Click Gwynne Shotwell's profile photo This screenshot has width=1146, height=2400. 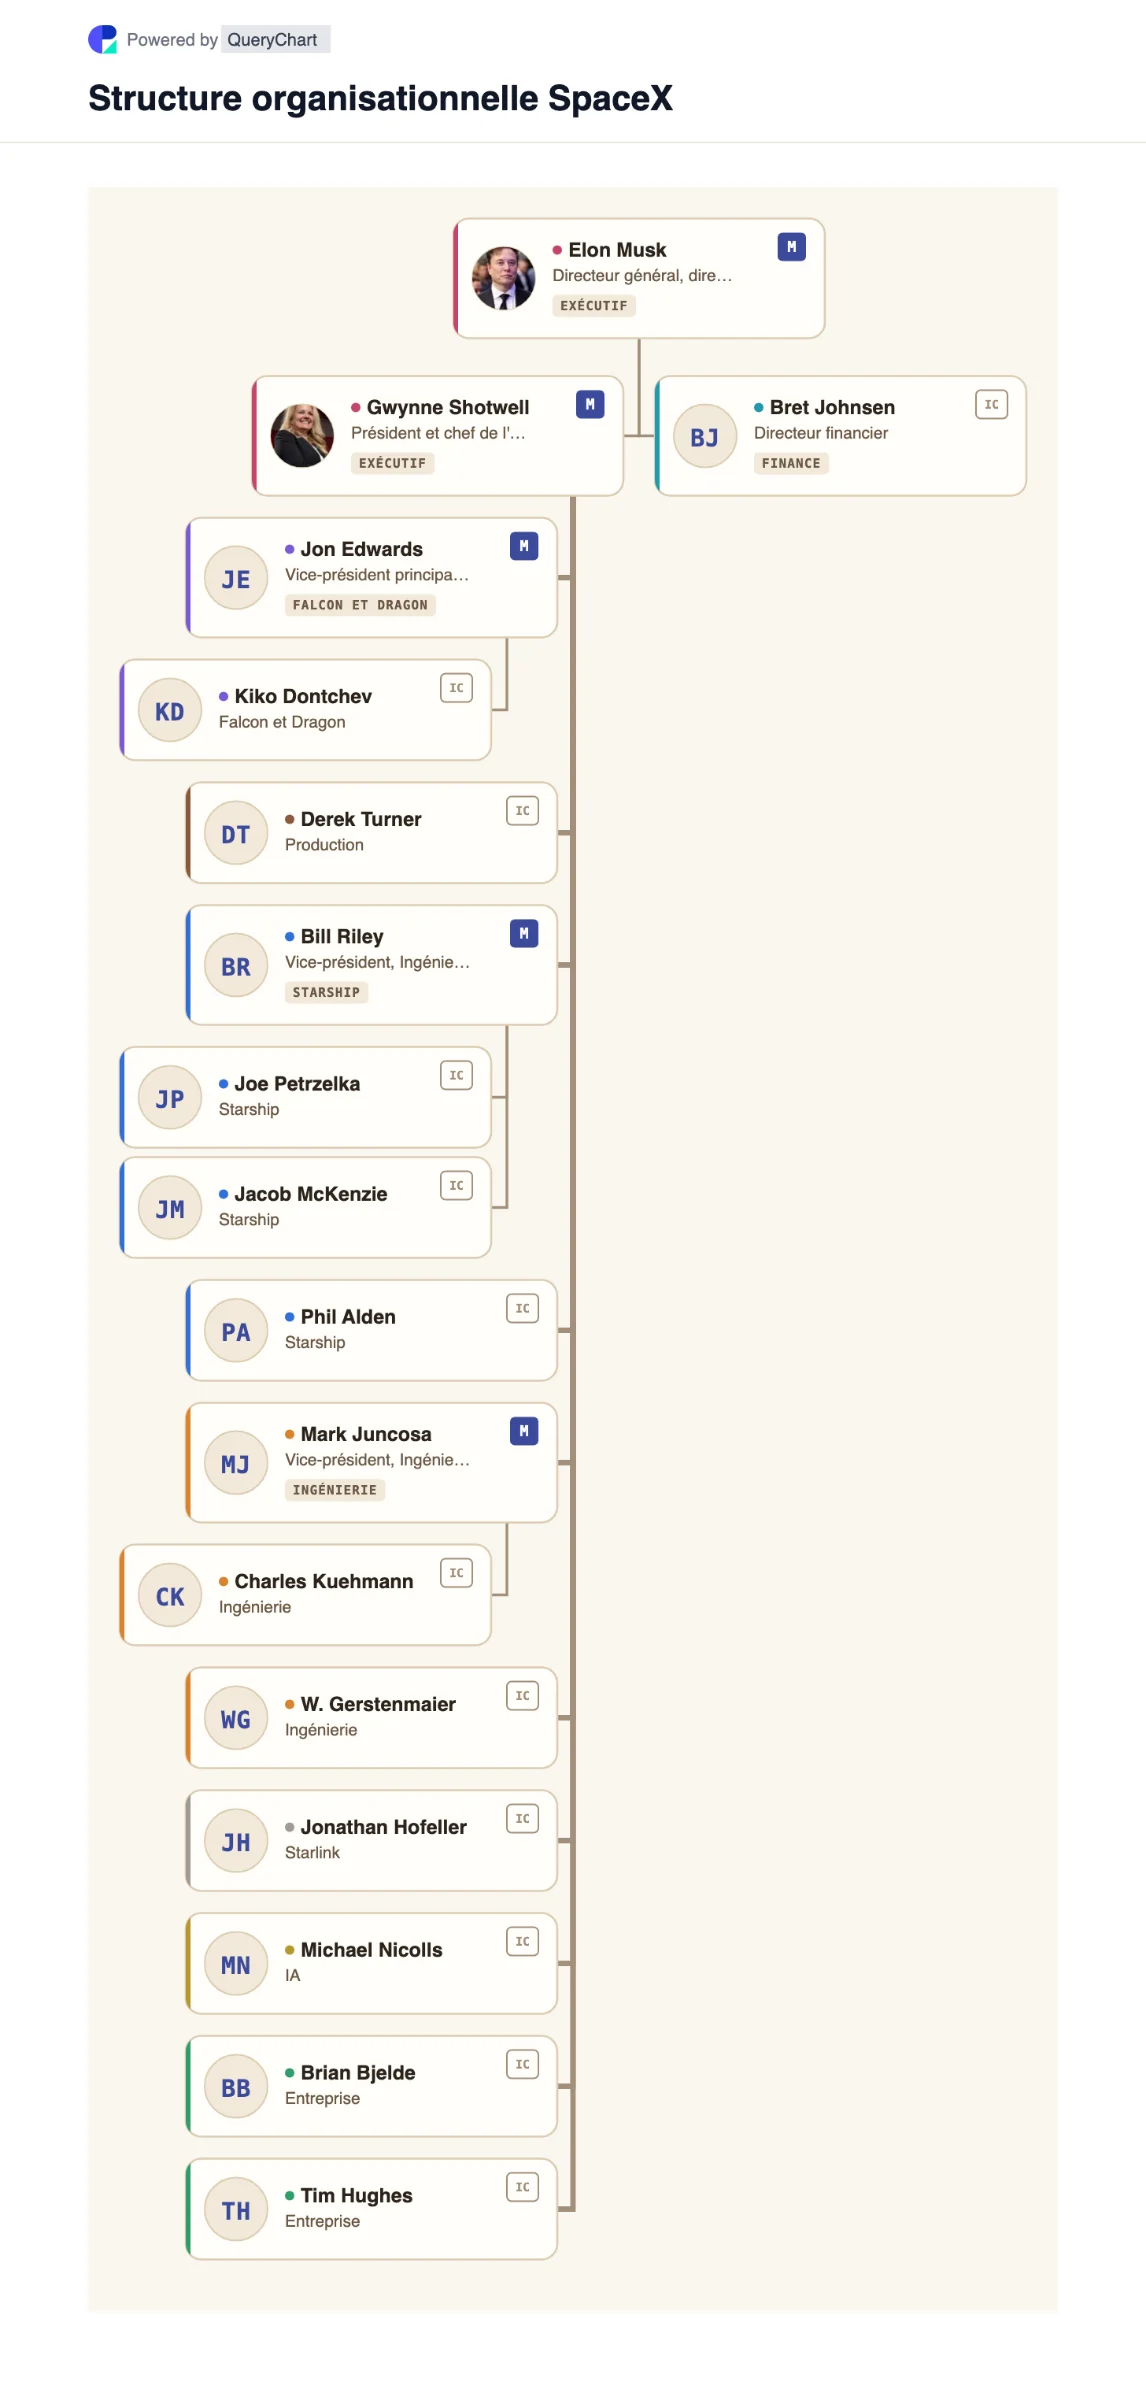pyautogui.click(x=302, y=436)
